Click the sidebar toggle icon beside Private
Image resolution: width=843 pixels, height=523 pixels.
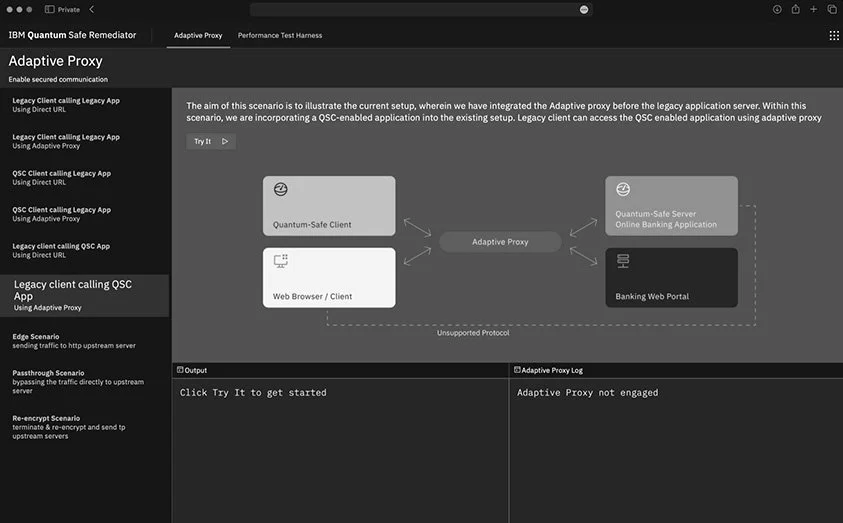coord(49,9)
